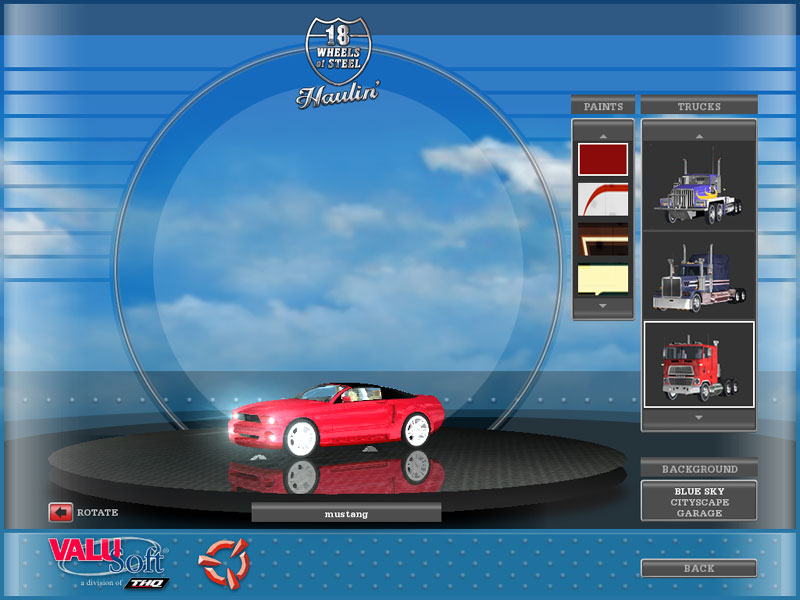The width and height of the screenshot is (800, 600).
Task: Choose the red cabover truck thumbnail
Action: point(699,365)
